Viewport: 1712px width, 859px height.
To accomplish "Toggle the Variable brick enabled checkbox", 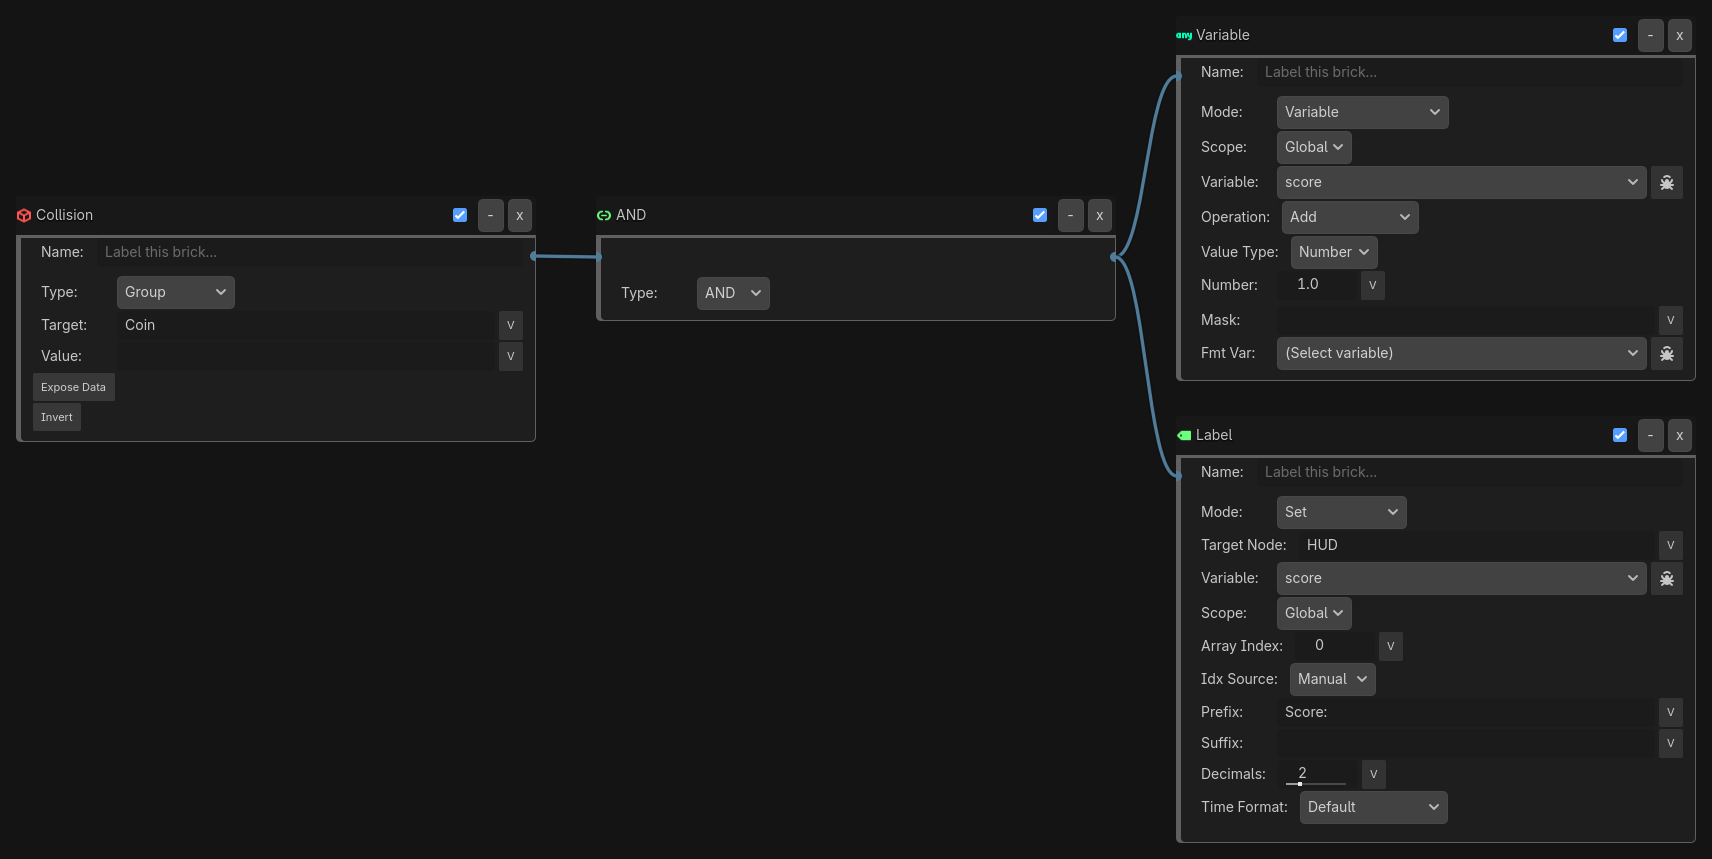I will pos(1620,35).
